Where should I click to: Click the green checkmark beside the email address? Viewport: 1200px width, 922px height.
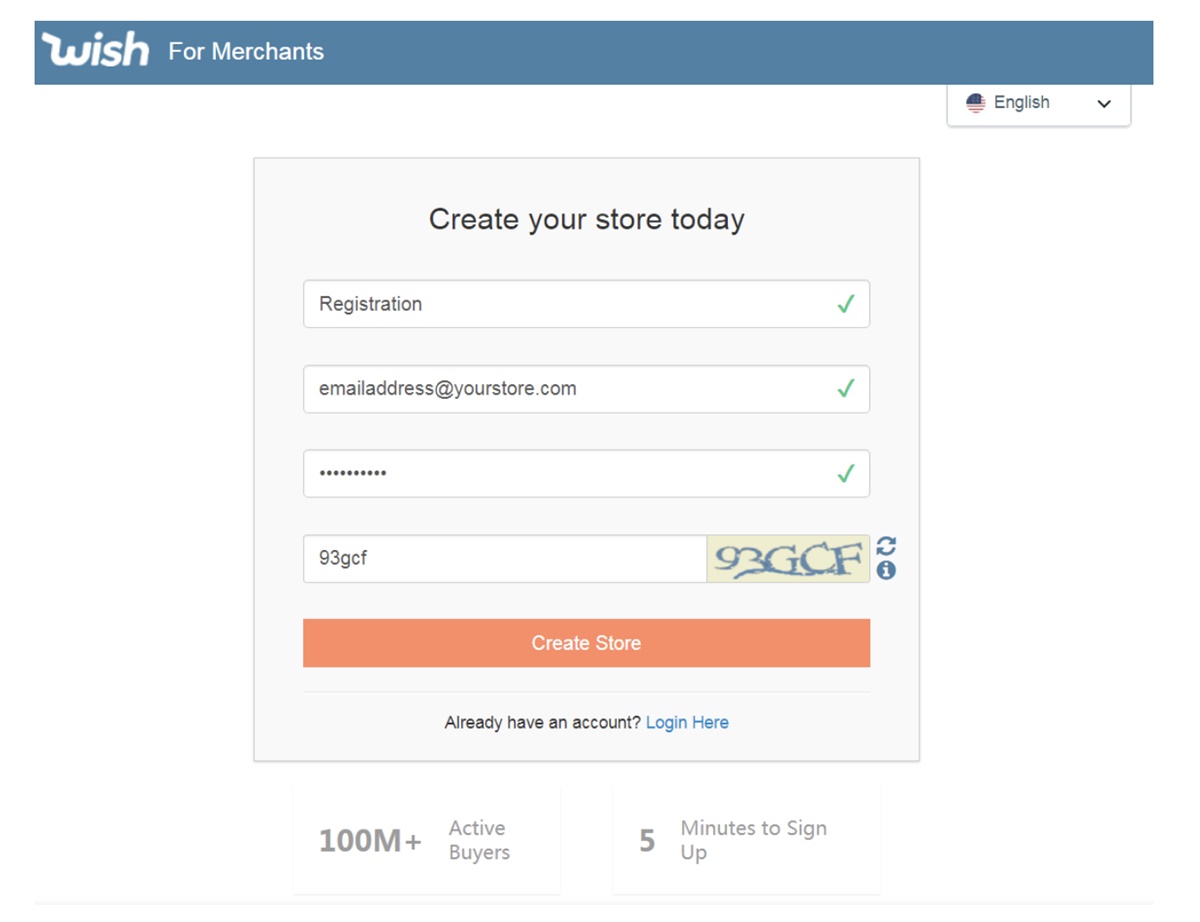(x=846, y=389)
